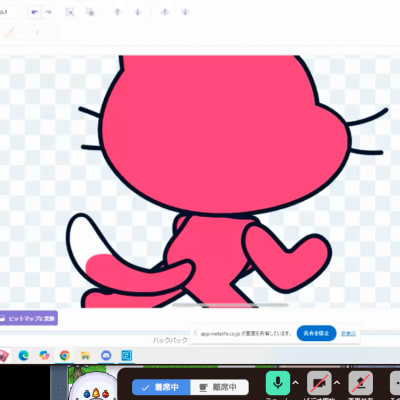Viewport: 400px width, 400px height.
Task: Move the selection backward one layer
Action: [x=138, y=12]
